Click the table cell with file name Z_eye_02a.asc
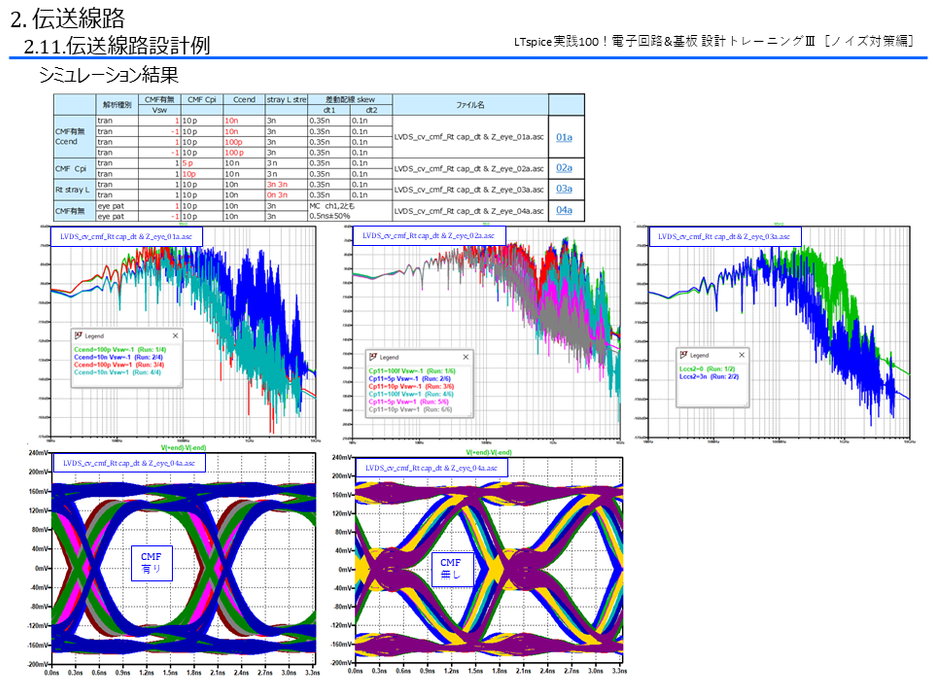Image resolution: width=933 pixels, height=700 pixels. click(x=470, y=168)
